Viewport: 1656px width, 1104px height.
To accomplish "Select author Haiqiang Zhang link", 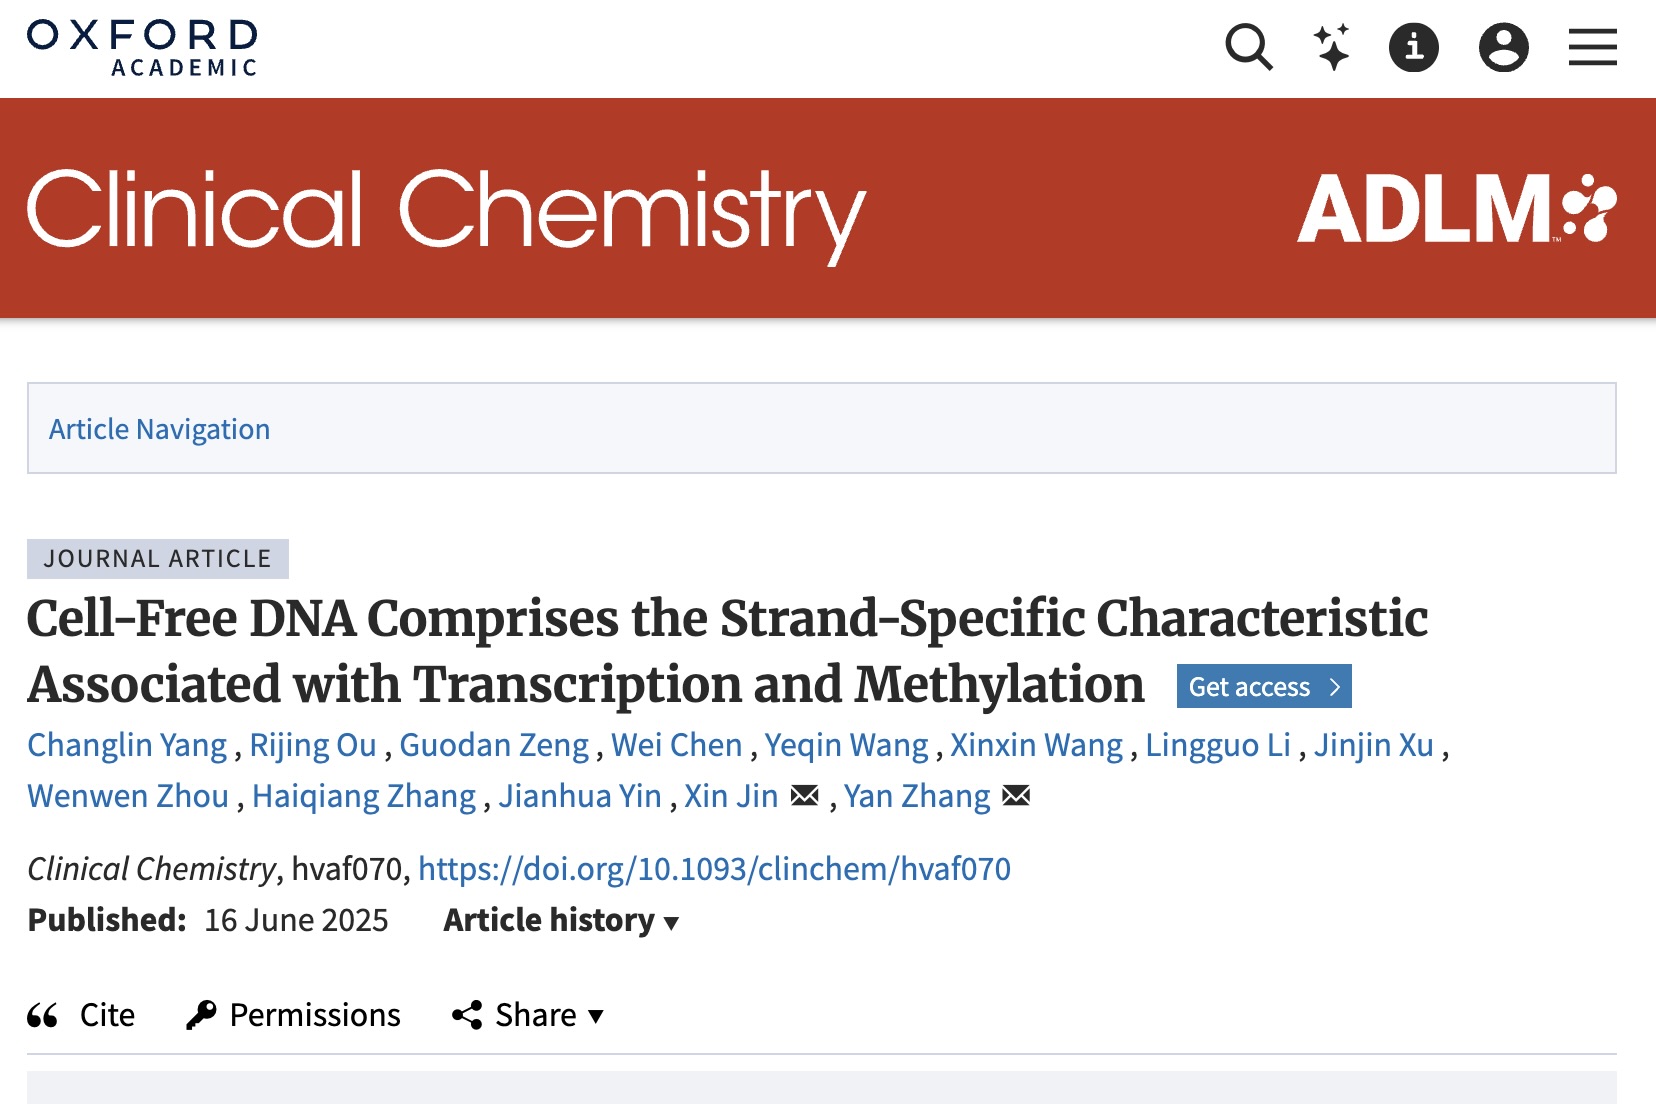I will coord(364,796).
